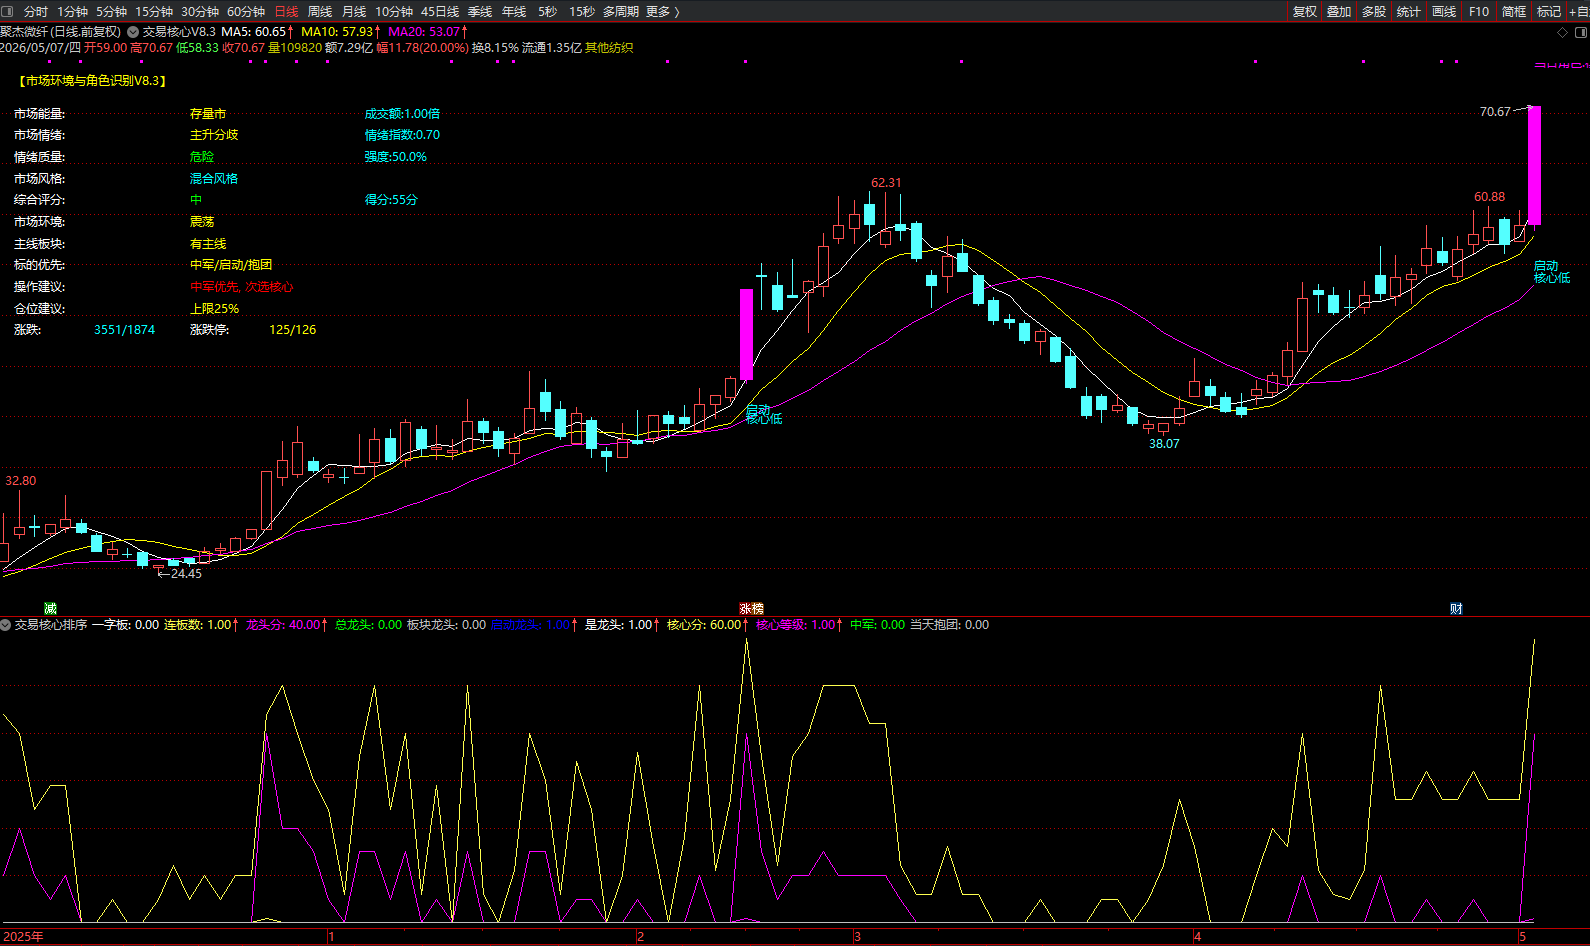1590x946 pixels.
Task: Add stock to watchlist with +自 button
Action: pos(1579,11)
